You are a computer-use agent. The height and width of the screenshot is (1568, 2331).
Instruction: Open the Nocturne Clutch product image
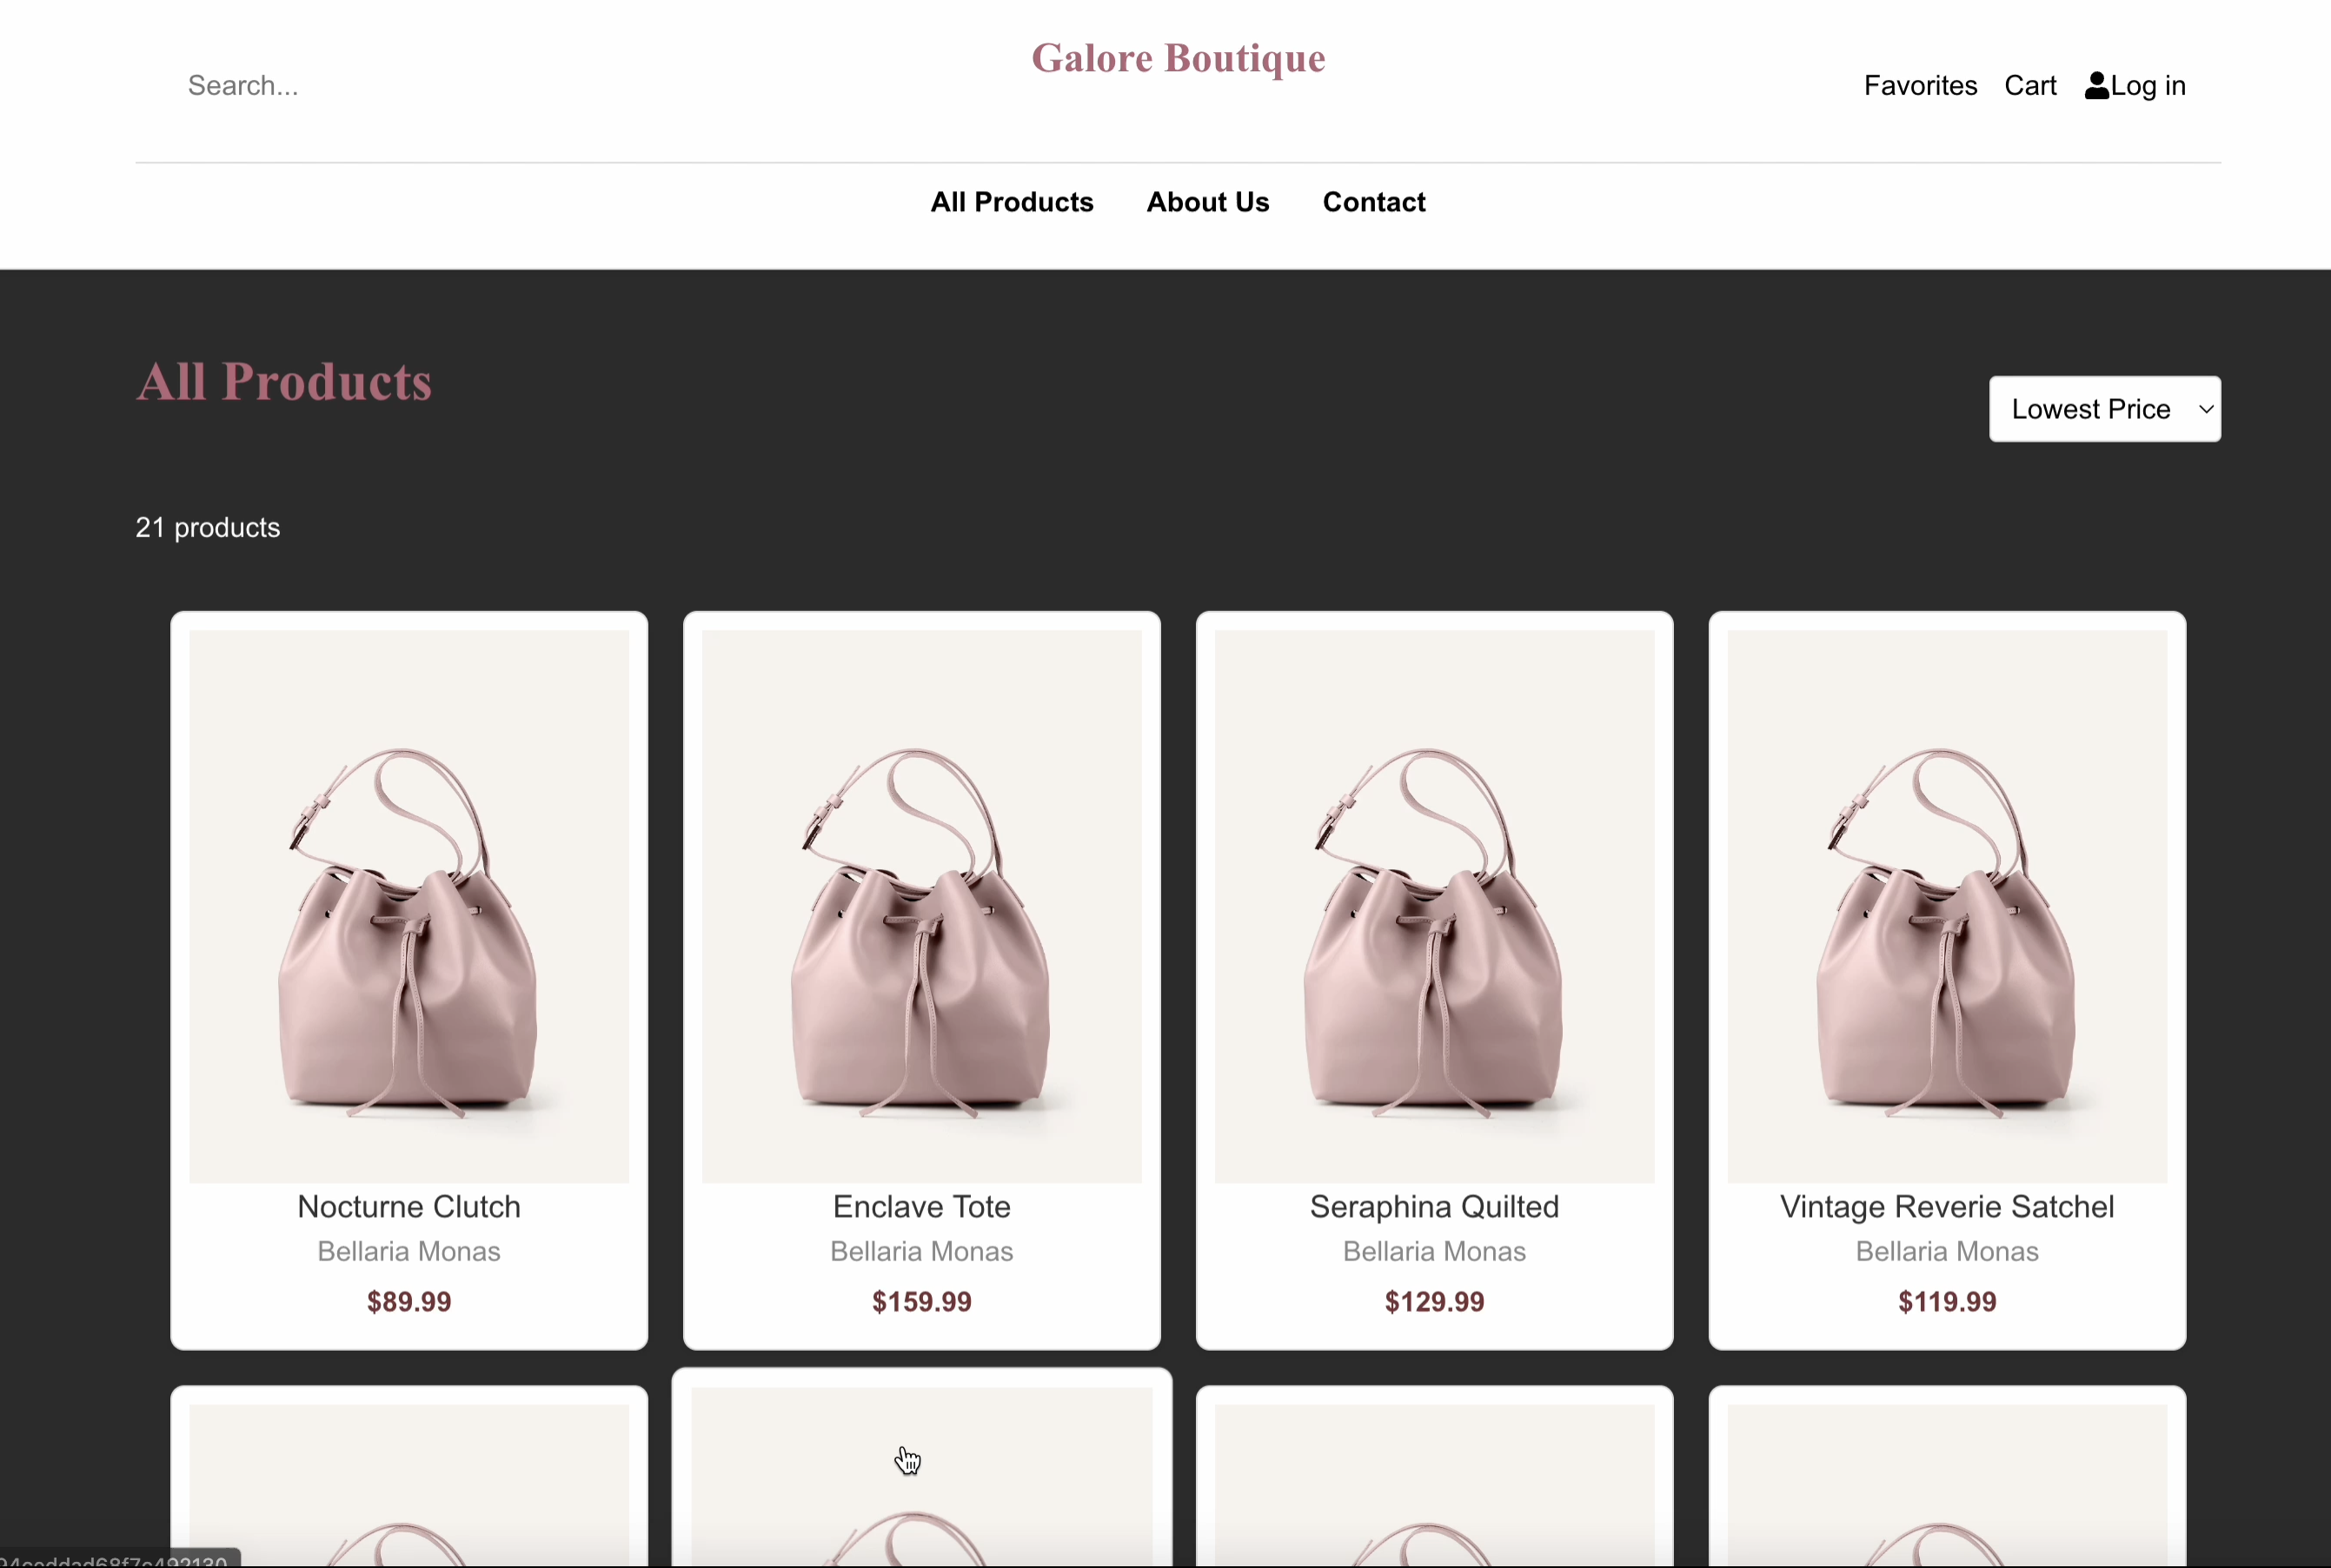409,905
